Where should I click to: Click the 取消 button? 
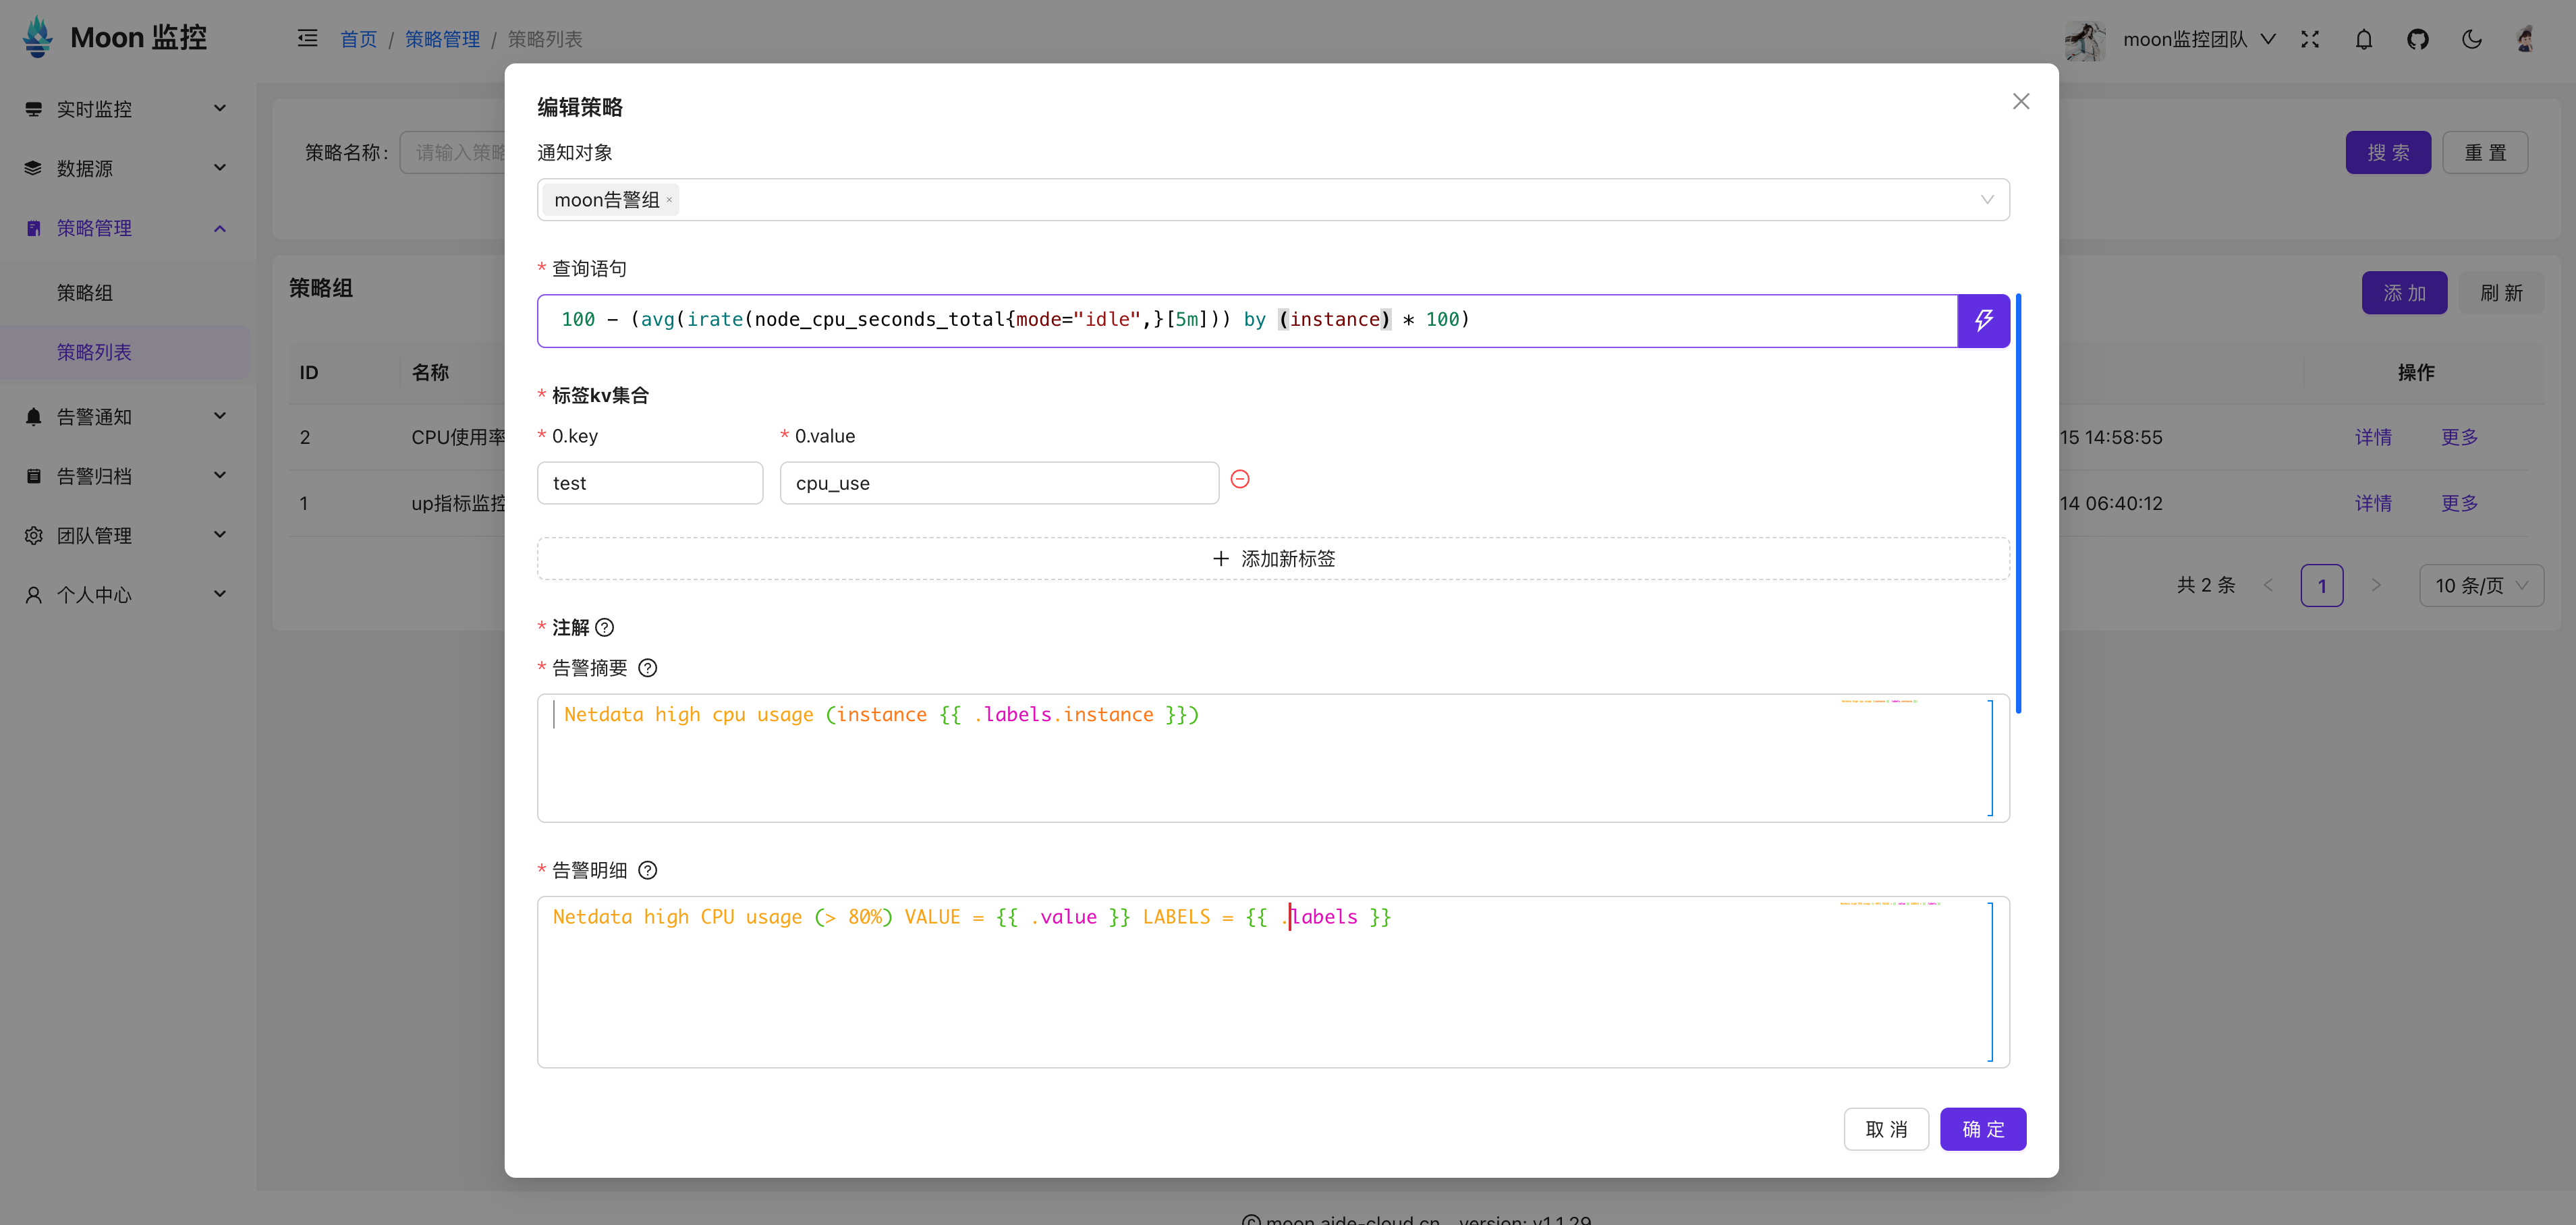coord(1886,1129)
